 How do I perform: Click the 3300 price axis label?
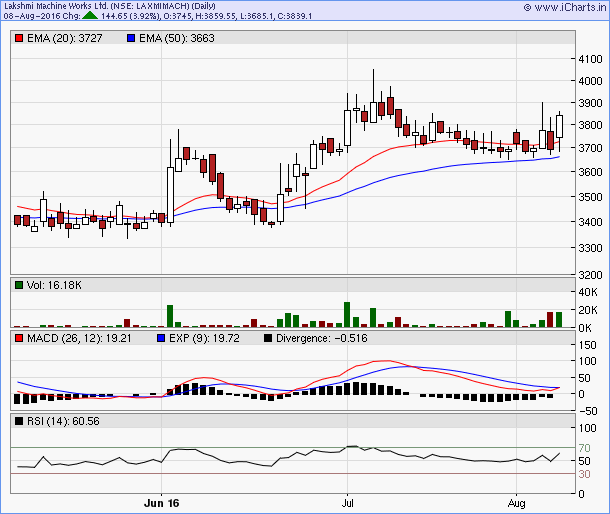pyautogui.click(x=590, y=248)
